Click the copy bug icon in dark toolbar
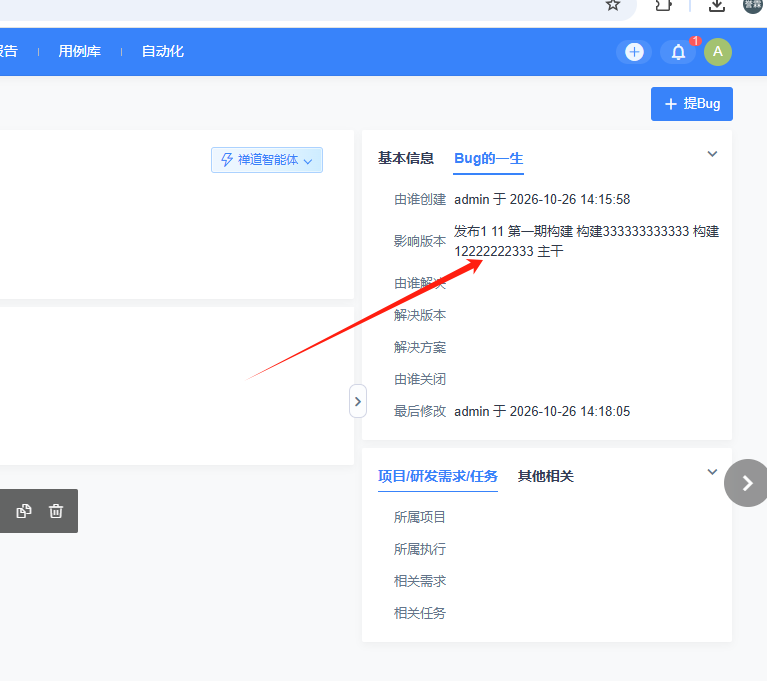 (x=23, y=511)
